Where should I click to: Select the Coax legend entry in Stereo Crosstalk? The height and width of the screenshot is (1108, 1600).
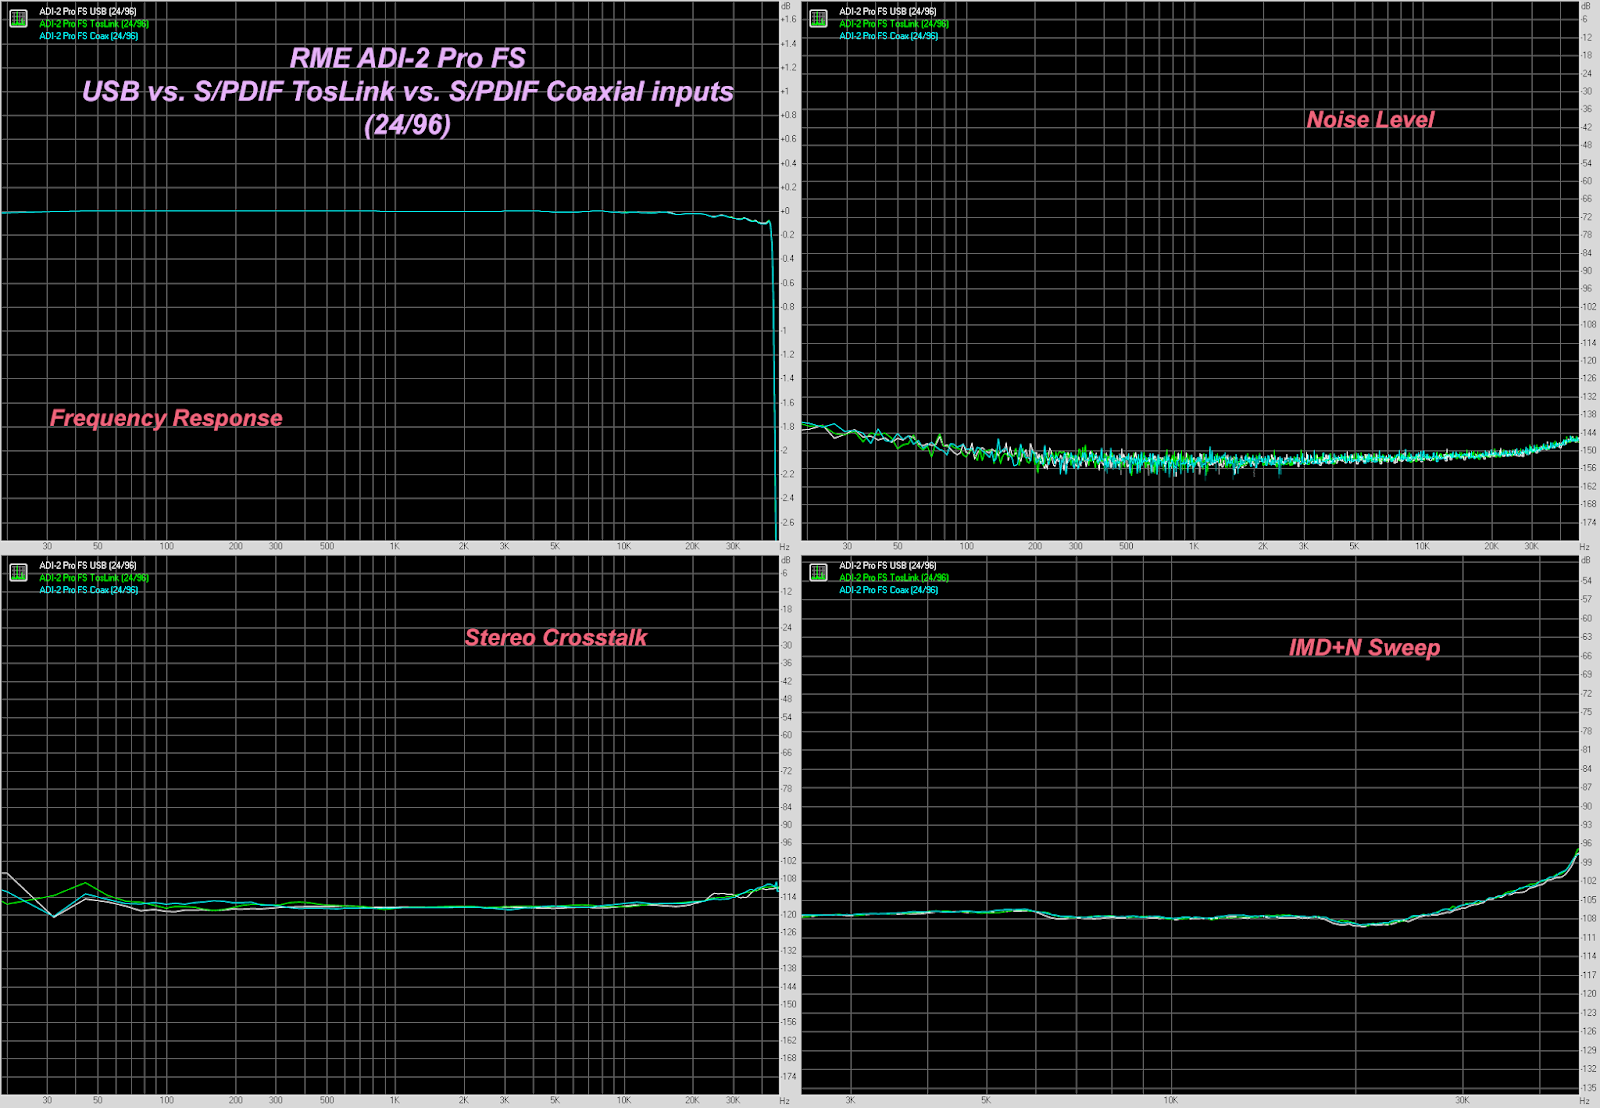point(88,590)
